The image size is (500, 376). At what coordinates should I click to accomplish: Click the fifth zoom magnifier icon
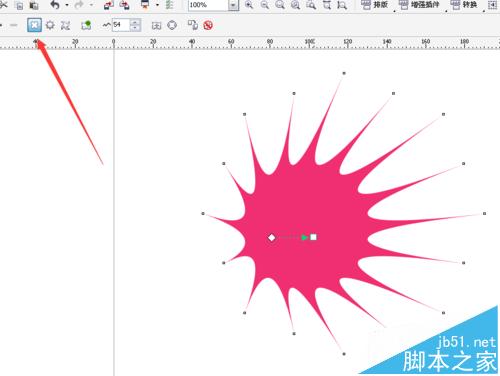click(311, 5)
